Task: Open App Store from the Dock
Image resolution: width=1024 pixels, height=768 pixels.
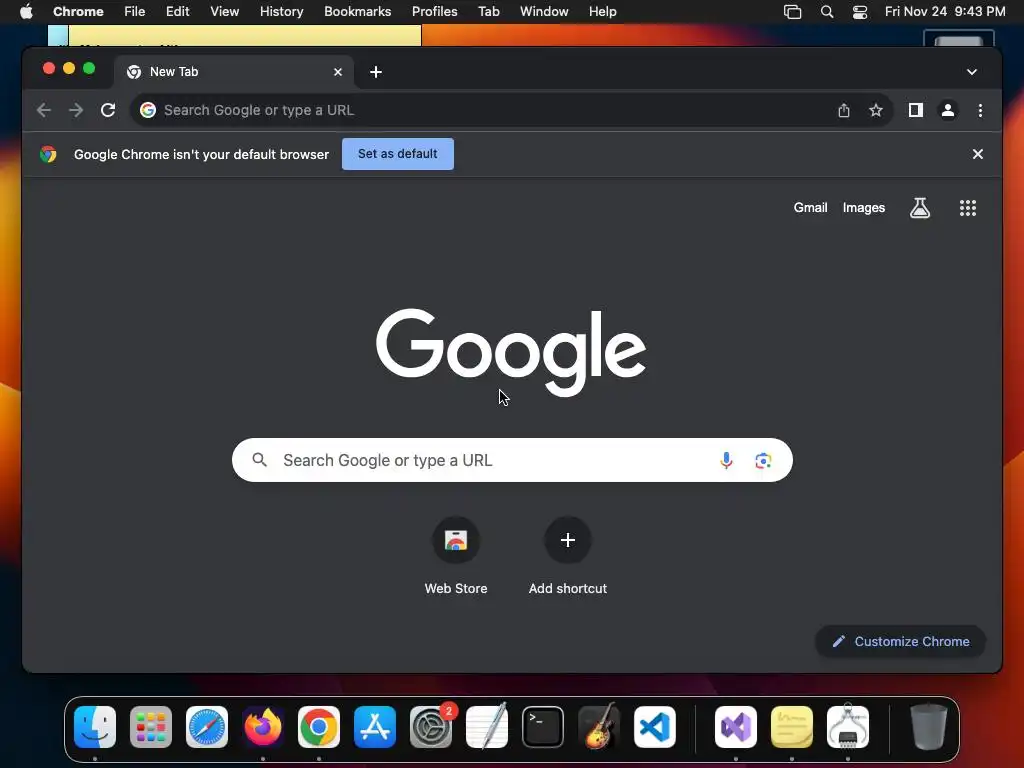Action: (x=375, y=727)
